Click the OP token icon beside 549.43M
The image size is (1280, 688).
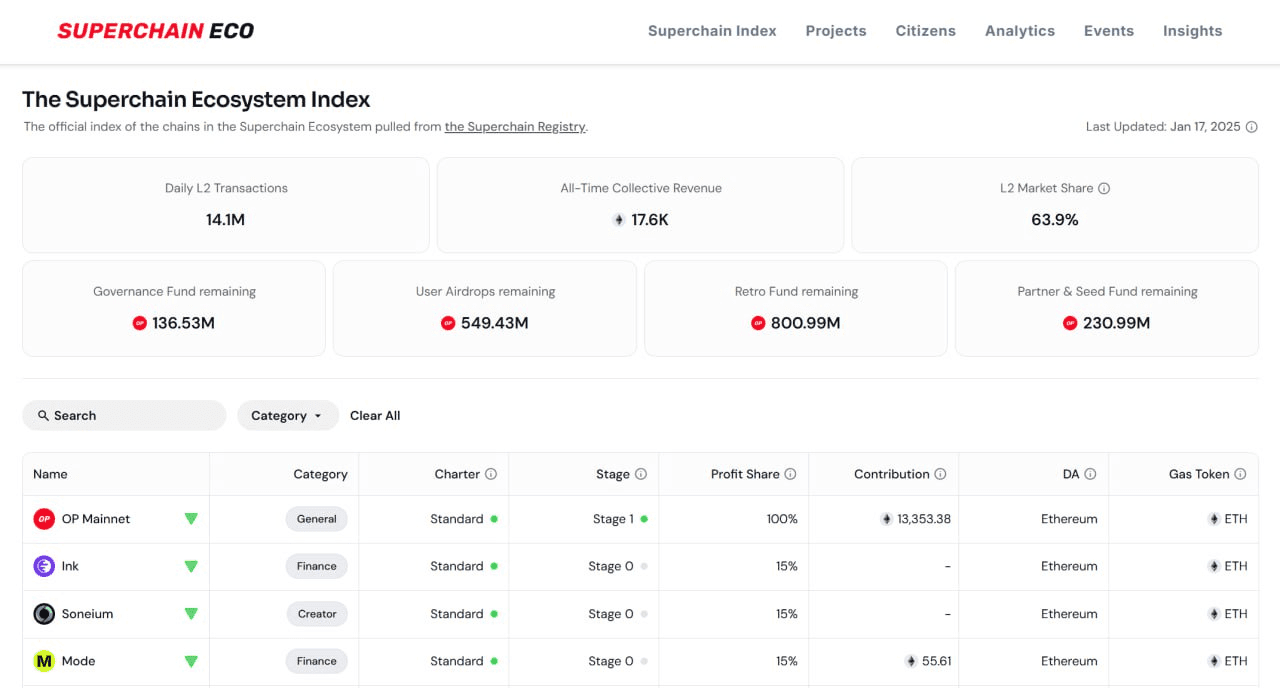(x=448, y=323)
